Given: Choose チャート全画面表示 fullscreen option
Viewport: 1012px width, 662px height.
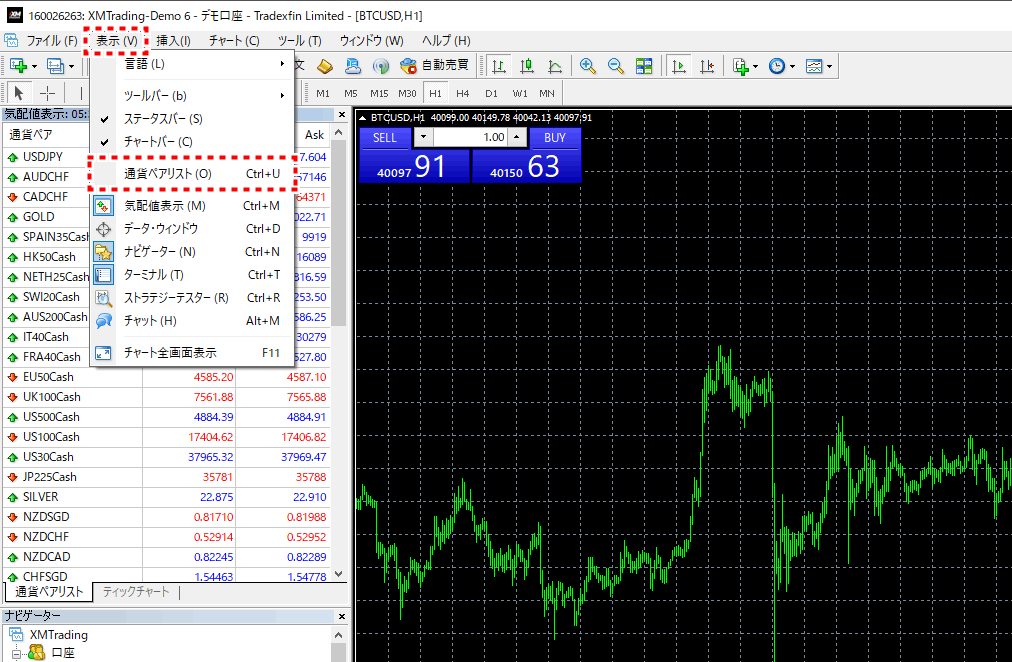Looking at the screenshot, I should [192, 353].
